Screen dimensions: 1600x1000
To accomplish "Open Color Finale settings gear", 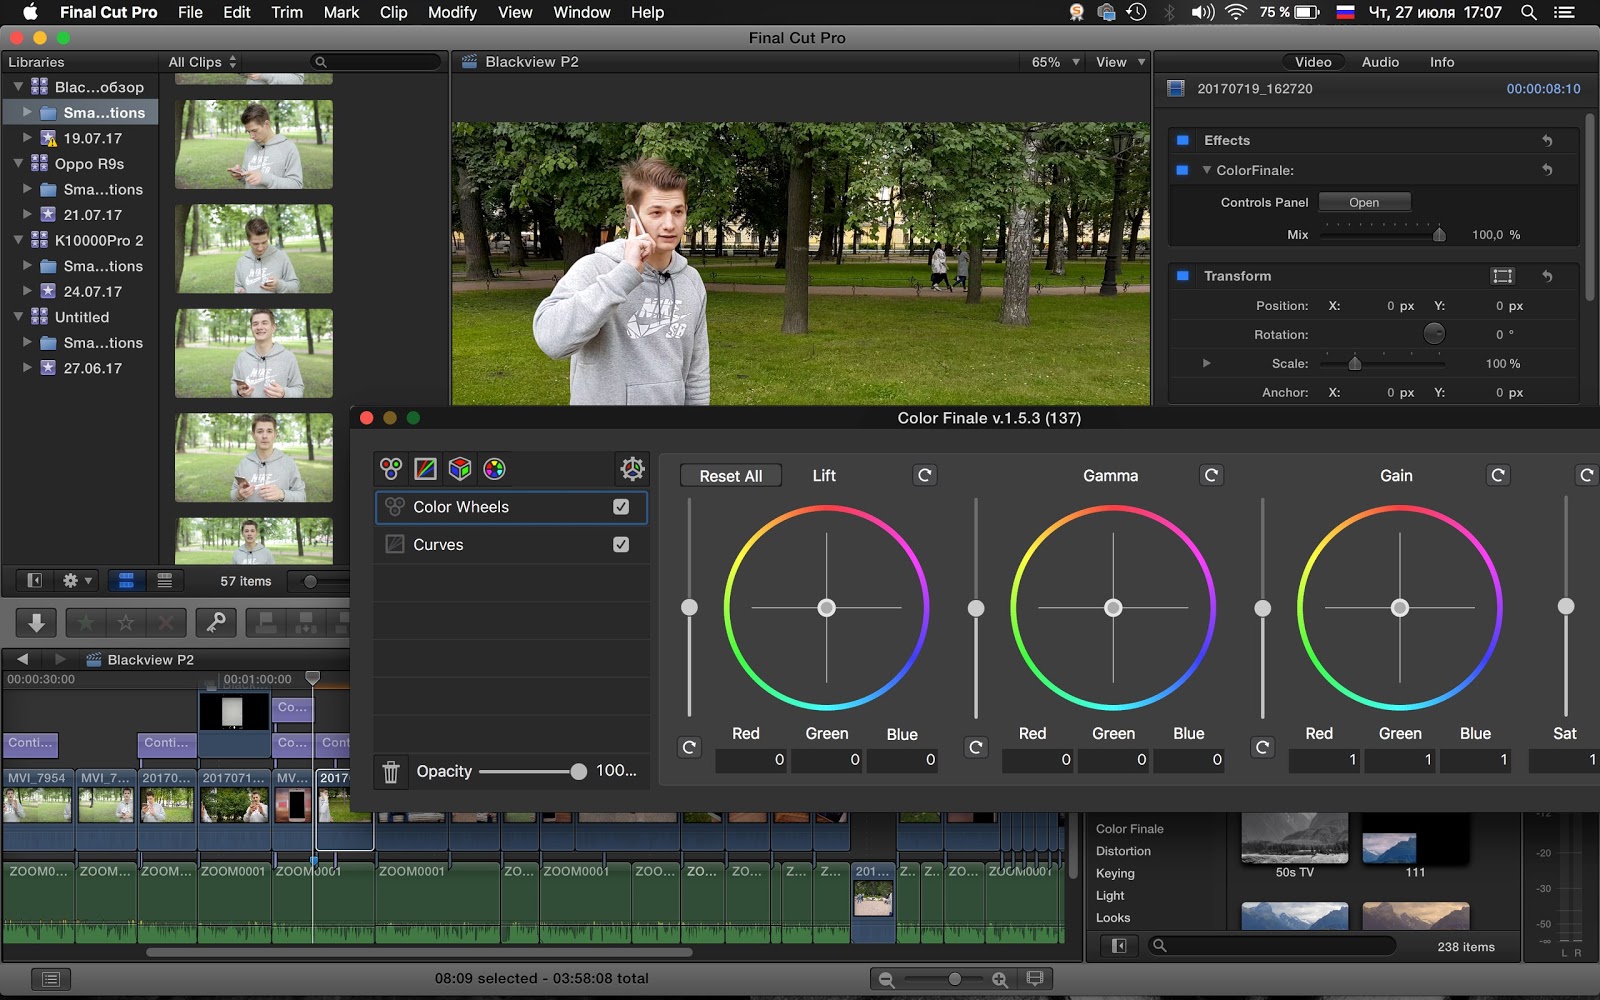I will [x=632, y=468].
